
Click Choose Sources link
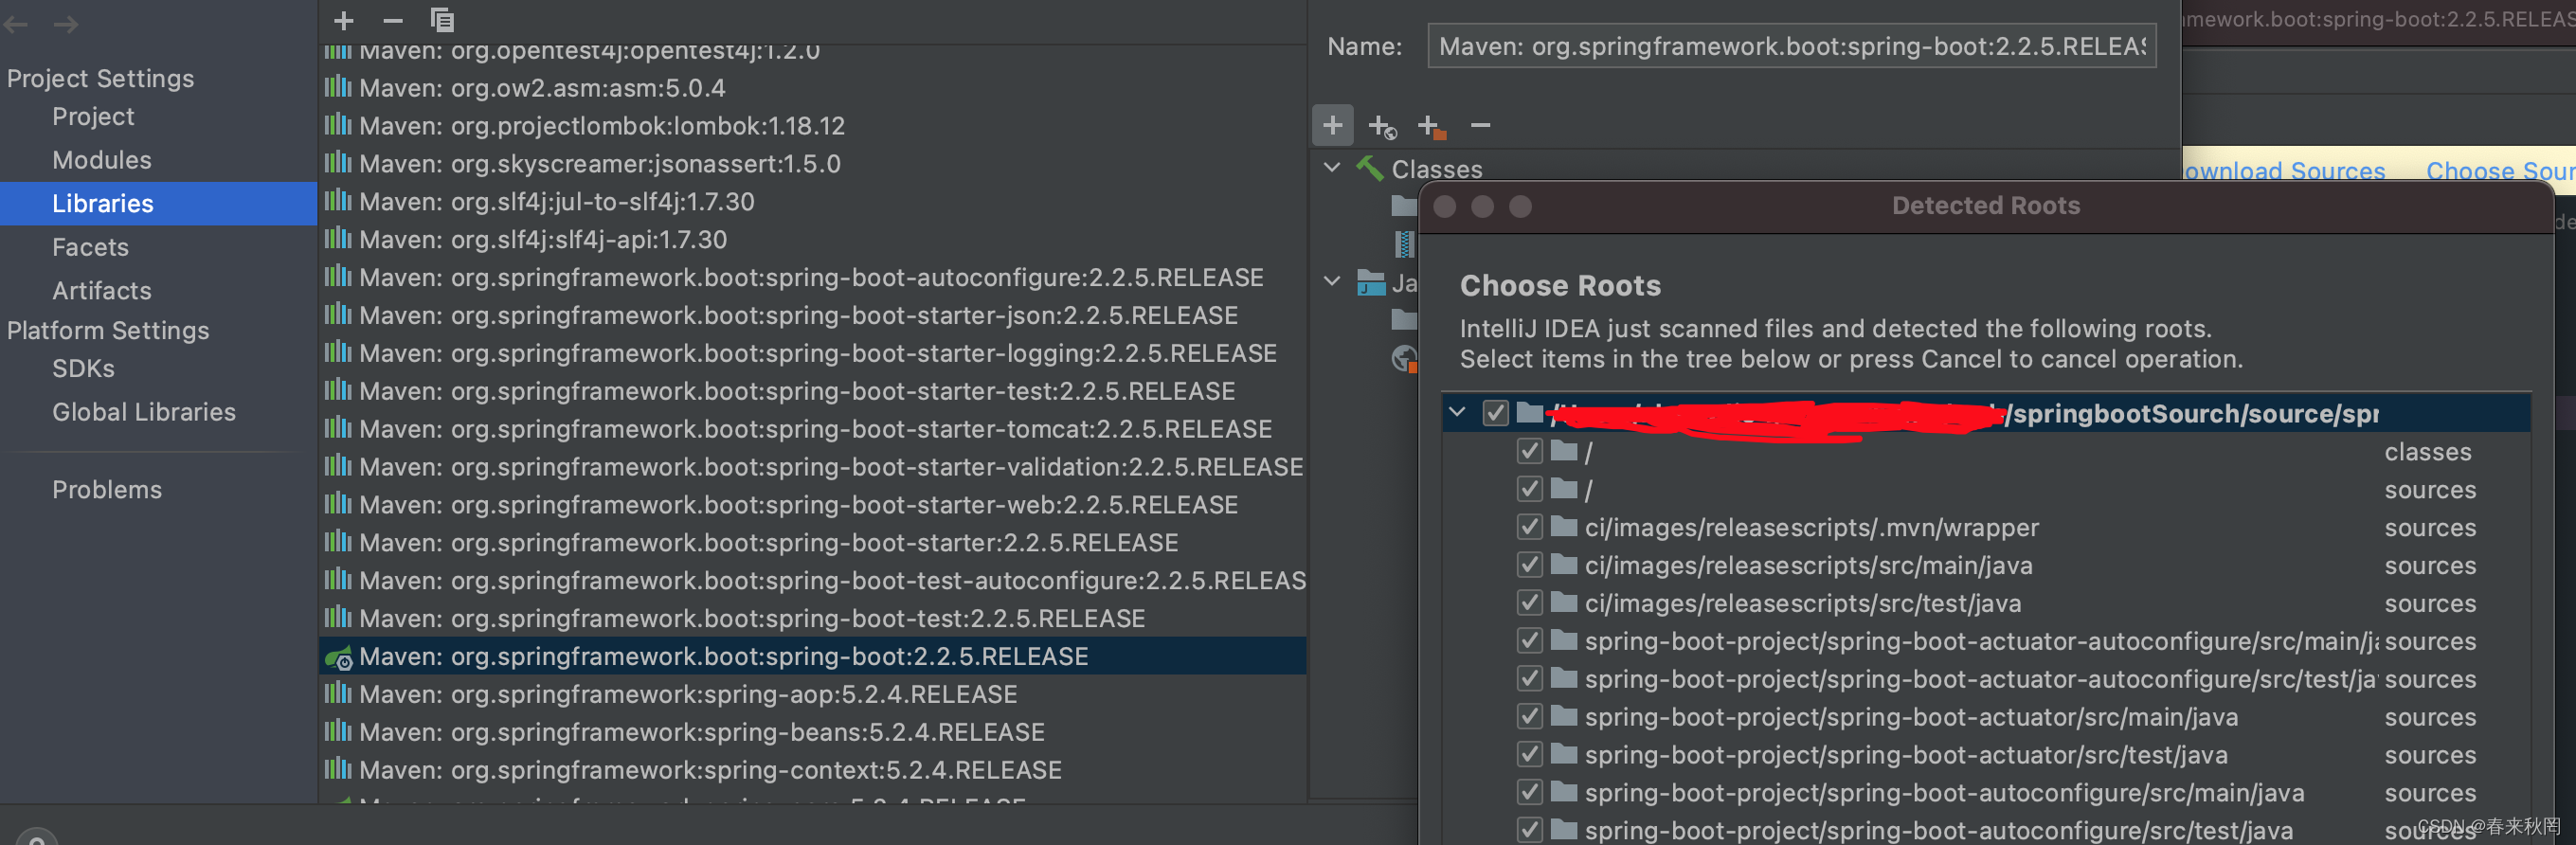click(x=2500, y=171)
